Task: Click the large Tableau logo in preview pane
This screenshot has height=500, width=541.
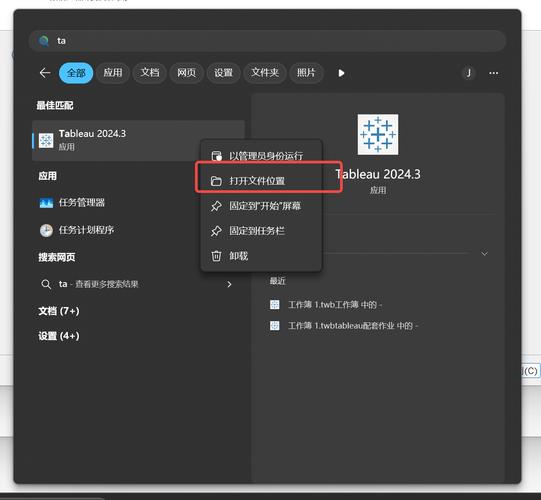Action: [378, 135]
